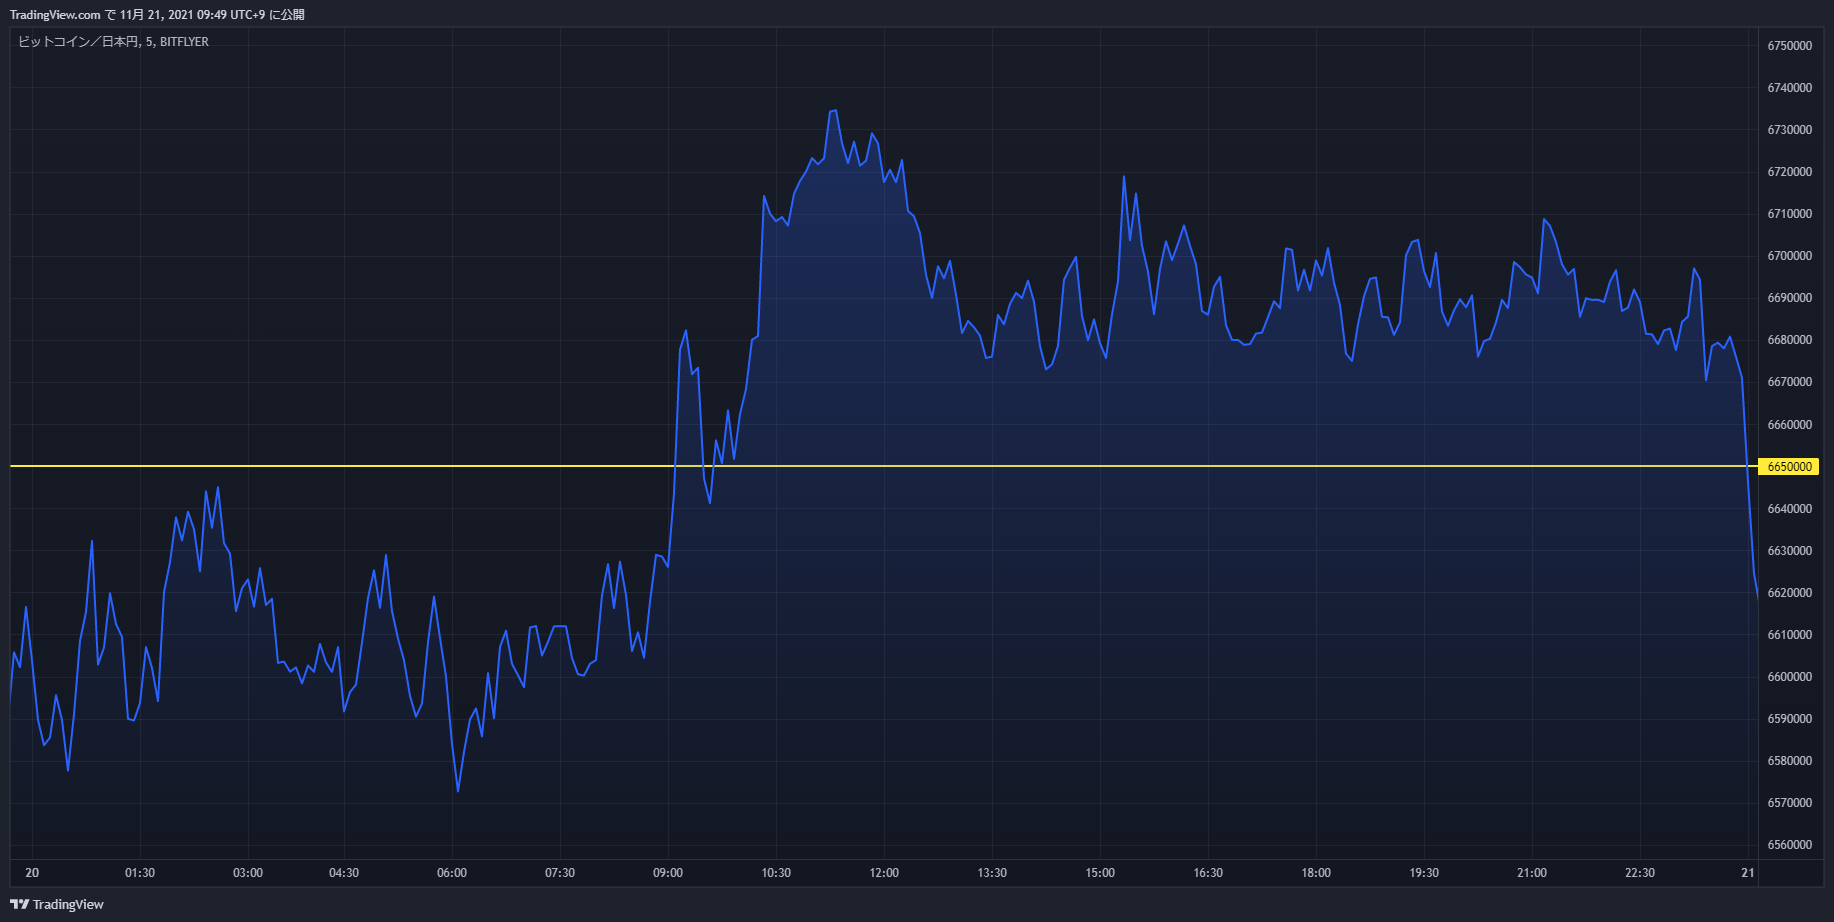Click the 07:30 time axis label
This screenshot has height=922, width=1834.
coord(560,873)
